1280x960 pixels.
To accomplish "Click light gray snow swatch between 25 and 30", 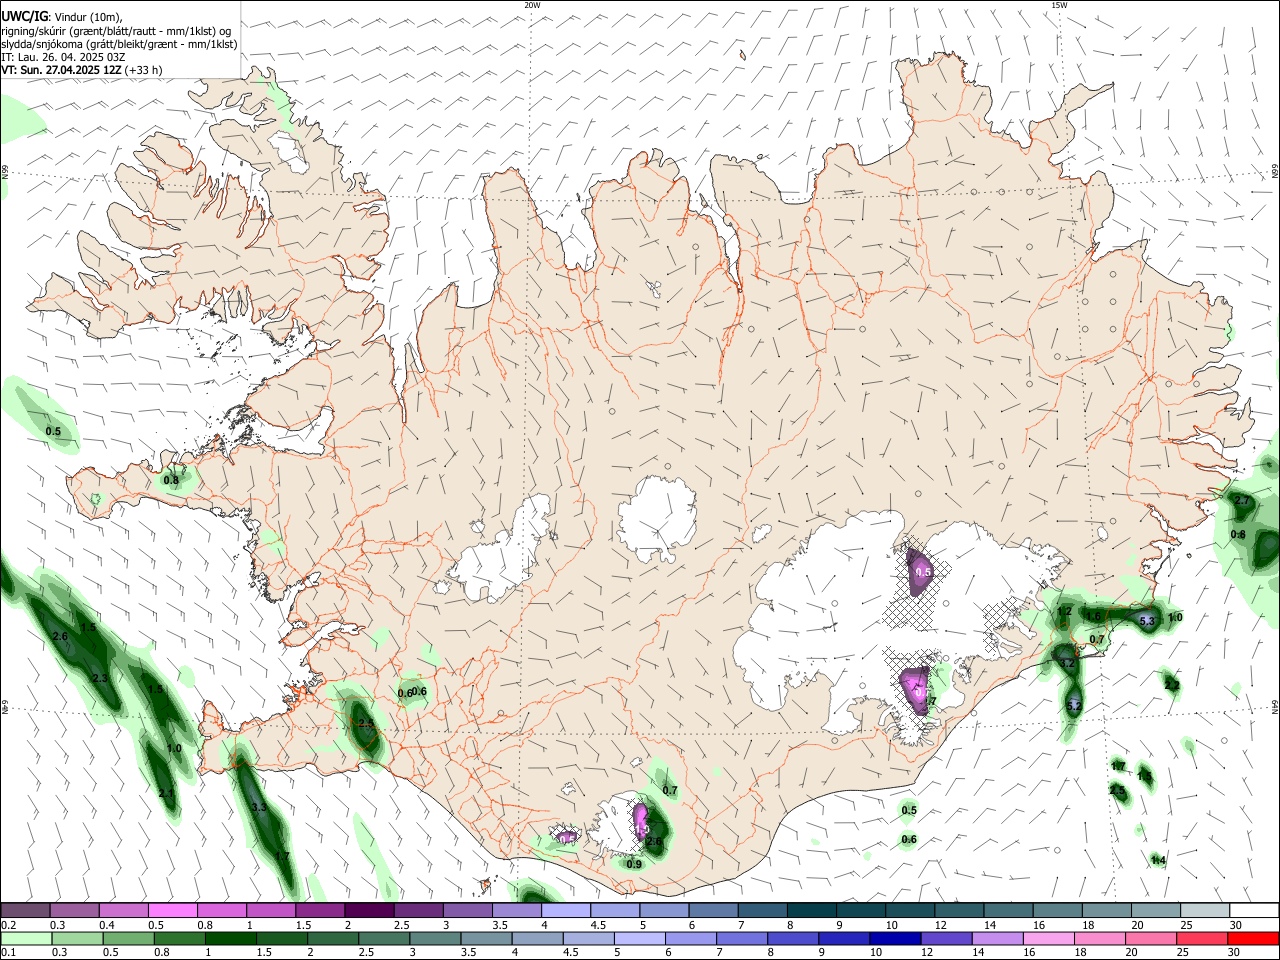I will coord(1206,910).
